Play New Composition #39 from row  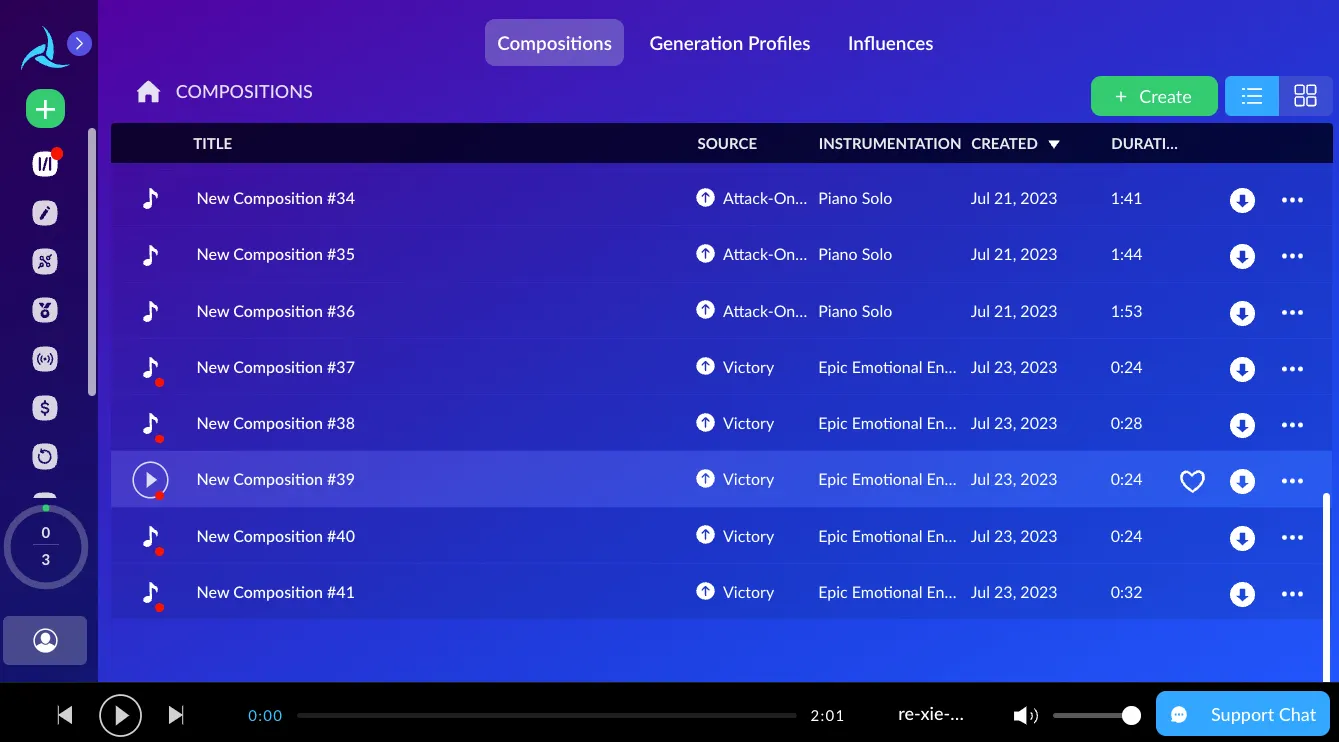pyautogui.click(x=150, y=480)
